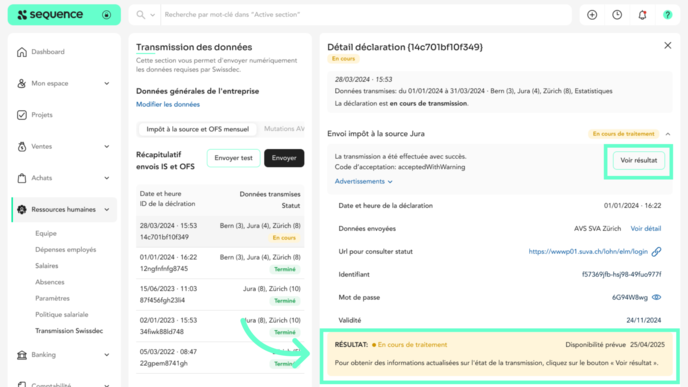Switch to the Mutations AV tab
Viewport: 688px width, 387px height.
click(x=284, y=129)
